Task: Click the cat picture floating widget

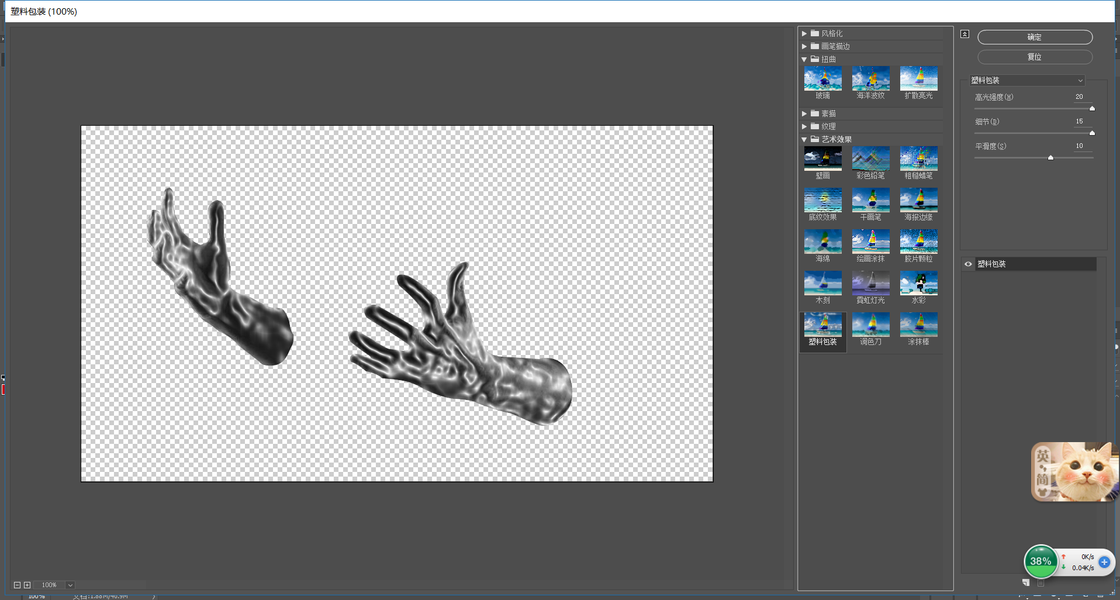Action: [1075, 472]
